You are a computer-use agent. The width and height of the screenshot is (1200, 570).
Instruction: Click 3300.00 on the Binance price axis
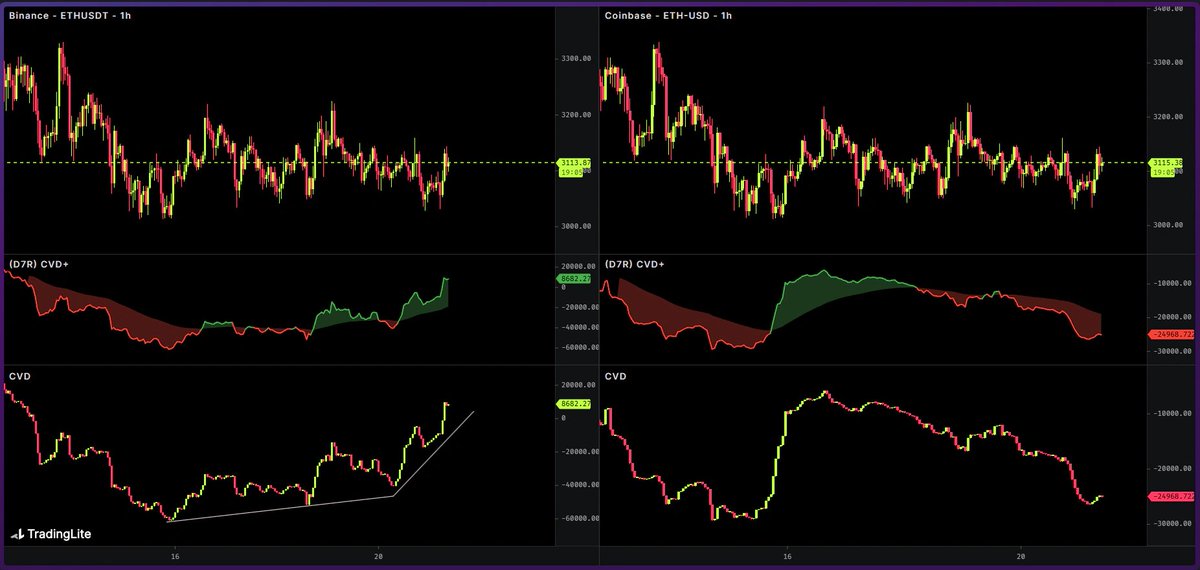click(578, 59)
